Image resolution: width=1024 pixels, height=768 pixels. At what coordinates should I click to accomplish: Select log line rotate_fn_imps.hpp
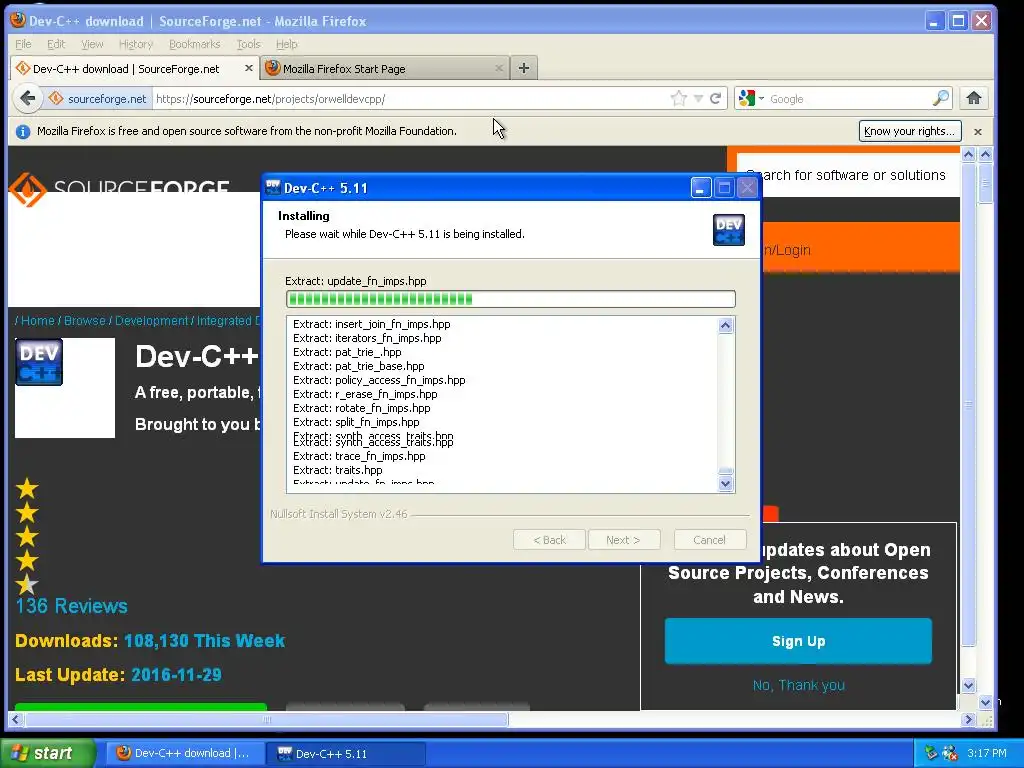click(362, 408)
